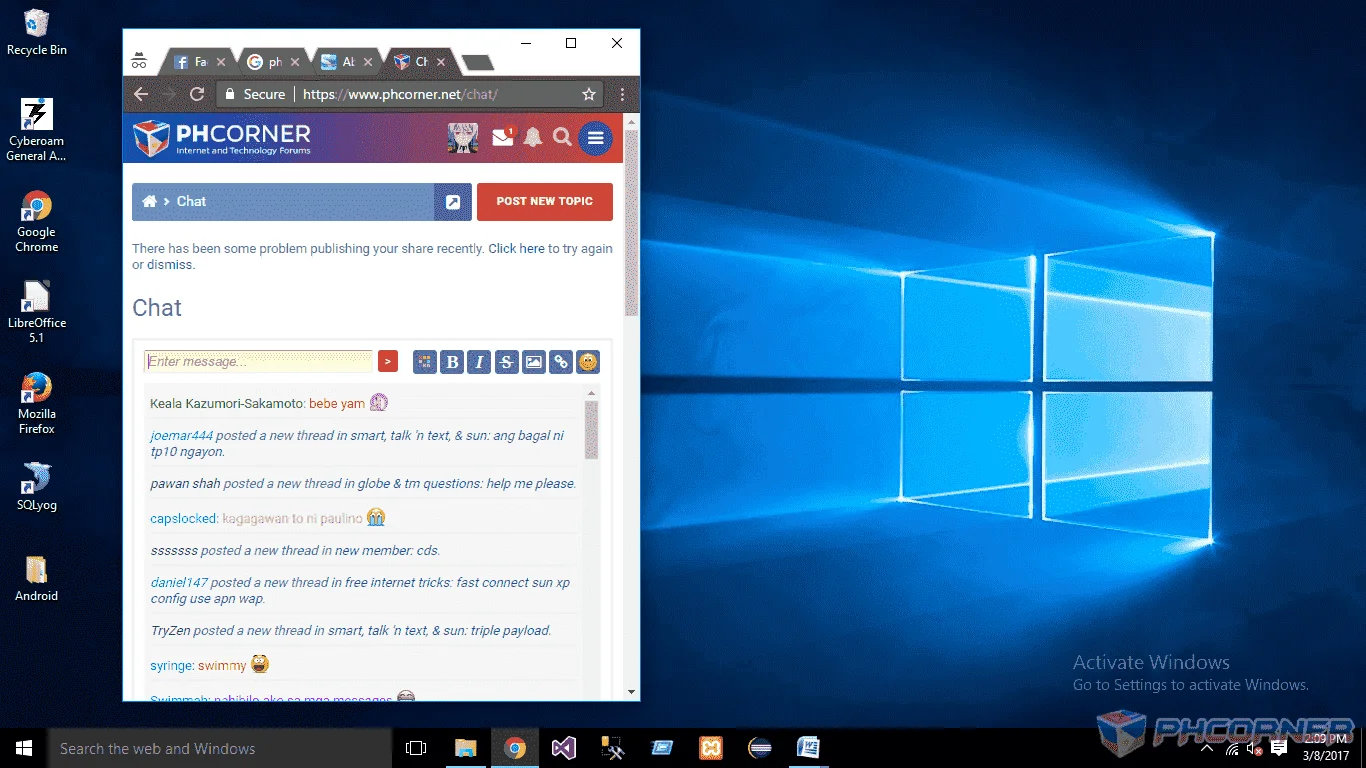Toggle bold formatting in chat toolbar
This screenshot has height=768, width=1366.
[x=452, y=362]
